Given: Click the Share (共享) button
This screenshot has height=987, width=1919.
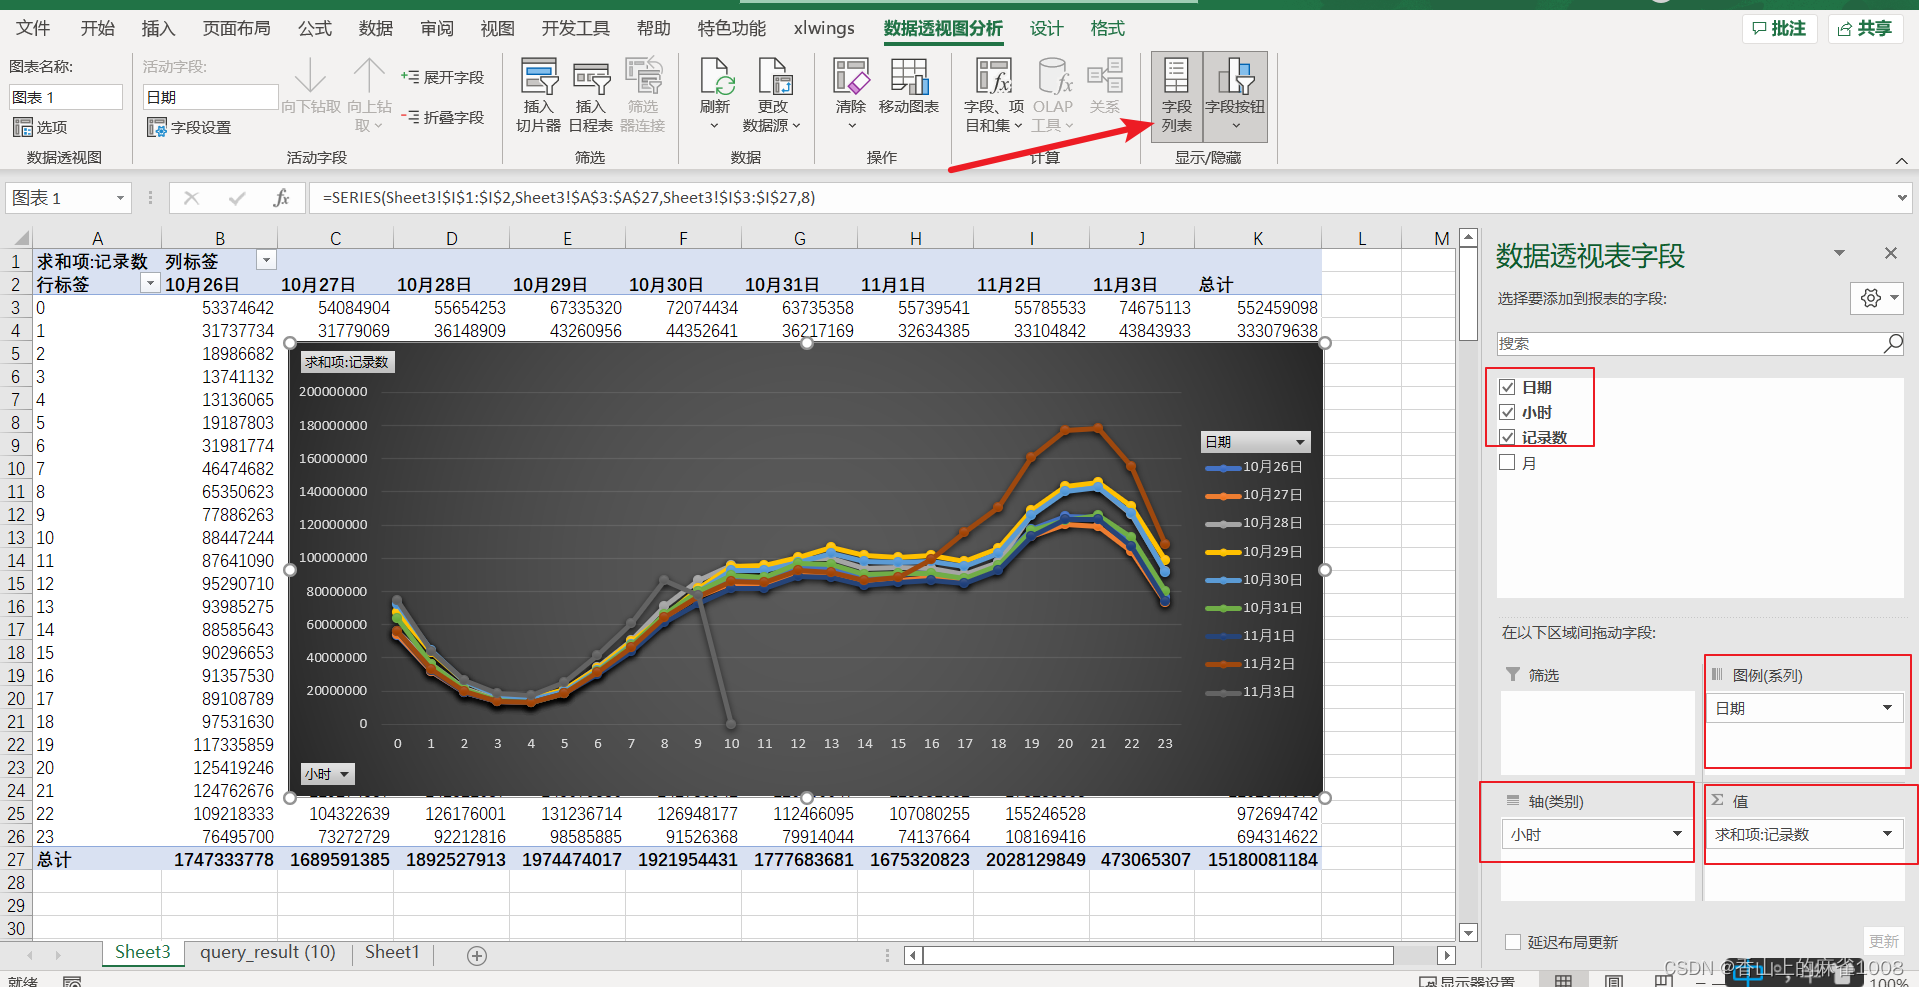Looking at the screenshot, I should pos(1866,28).
